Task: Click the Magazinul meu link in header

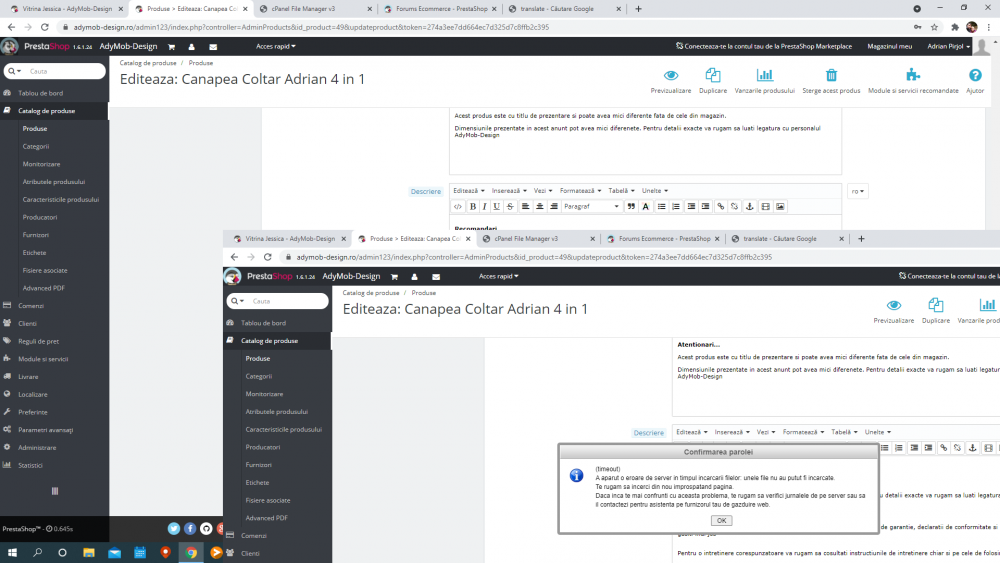Action: pyautogui.click(x=890, y=47)
